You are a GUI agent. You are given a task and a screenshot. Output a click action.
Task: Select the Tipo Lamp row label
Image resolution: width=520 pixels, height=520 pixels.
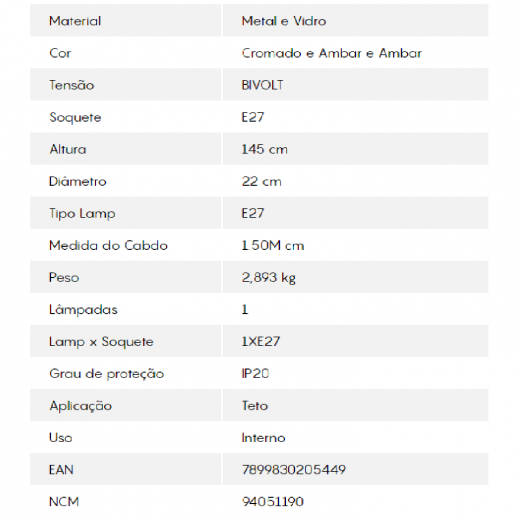click(x=82, y=213)
